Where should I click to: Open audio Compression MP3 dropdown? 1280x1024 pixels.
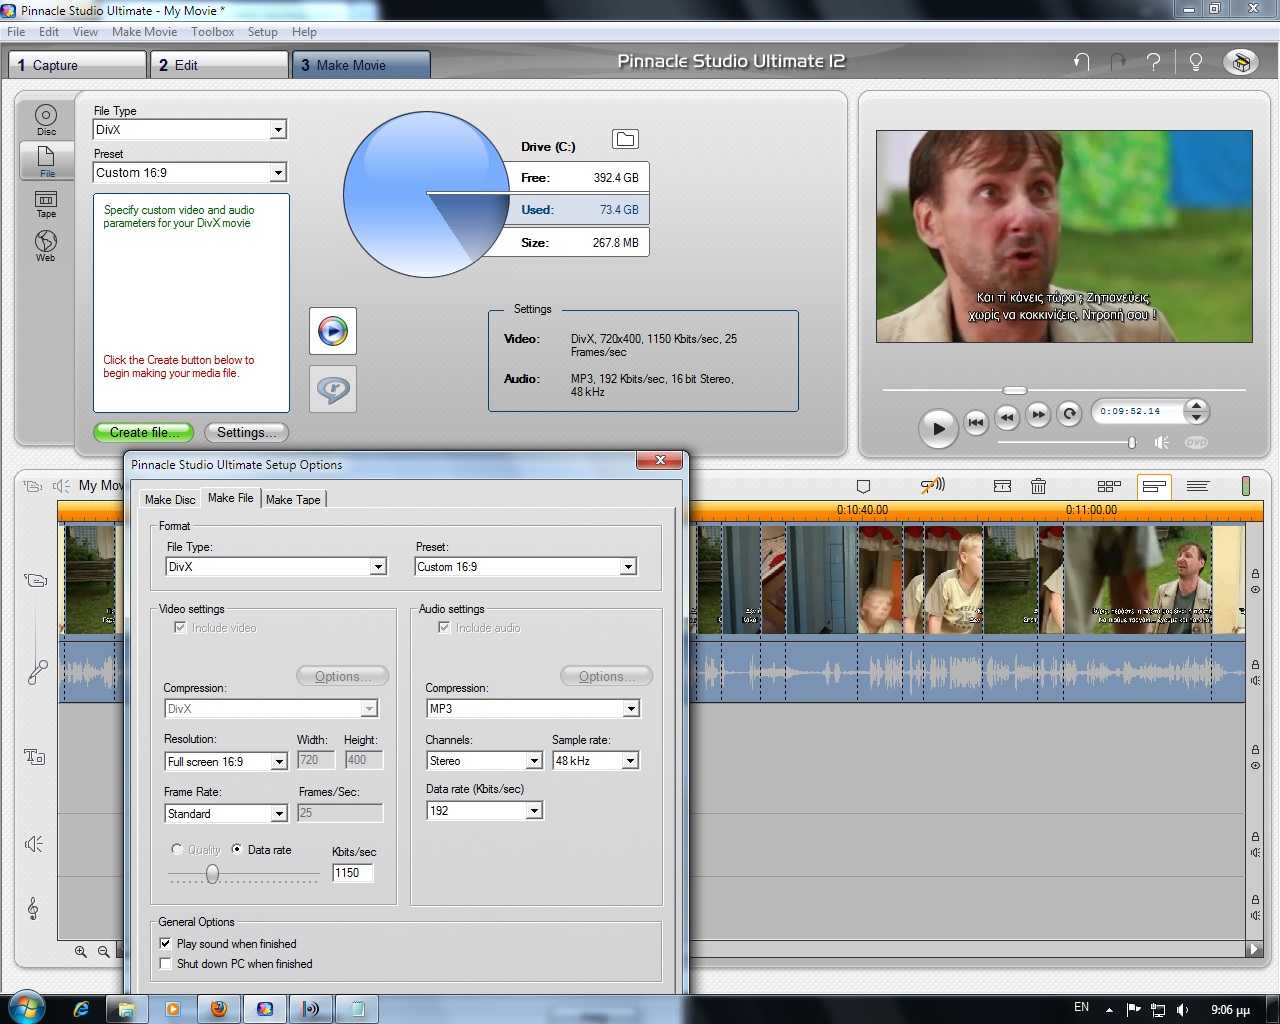631,709
